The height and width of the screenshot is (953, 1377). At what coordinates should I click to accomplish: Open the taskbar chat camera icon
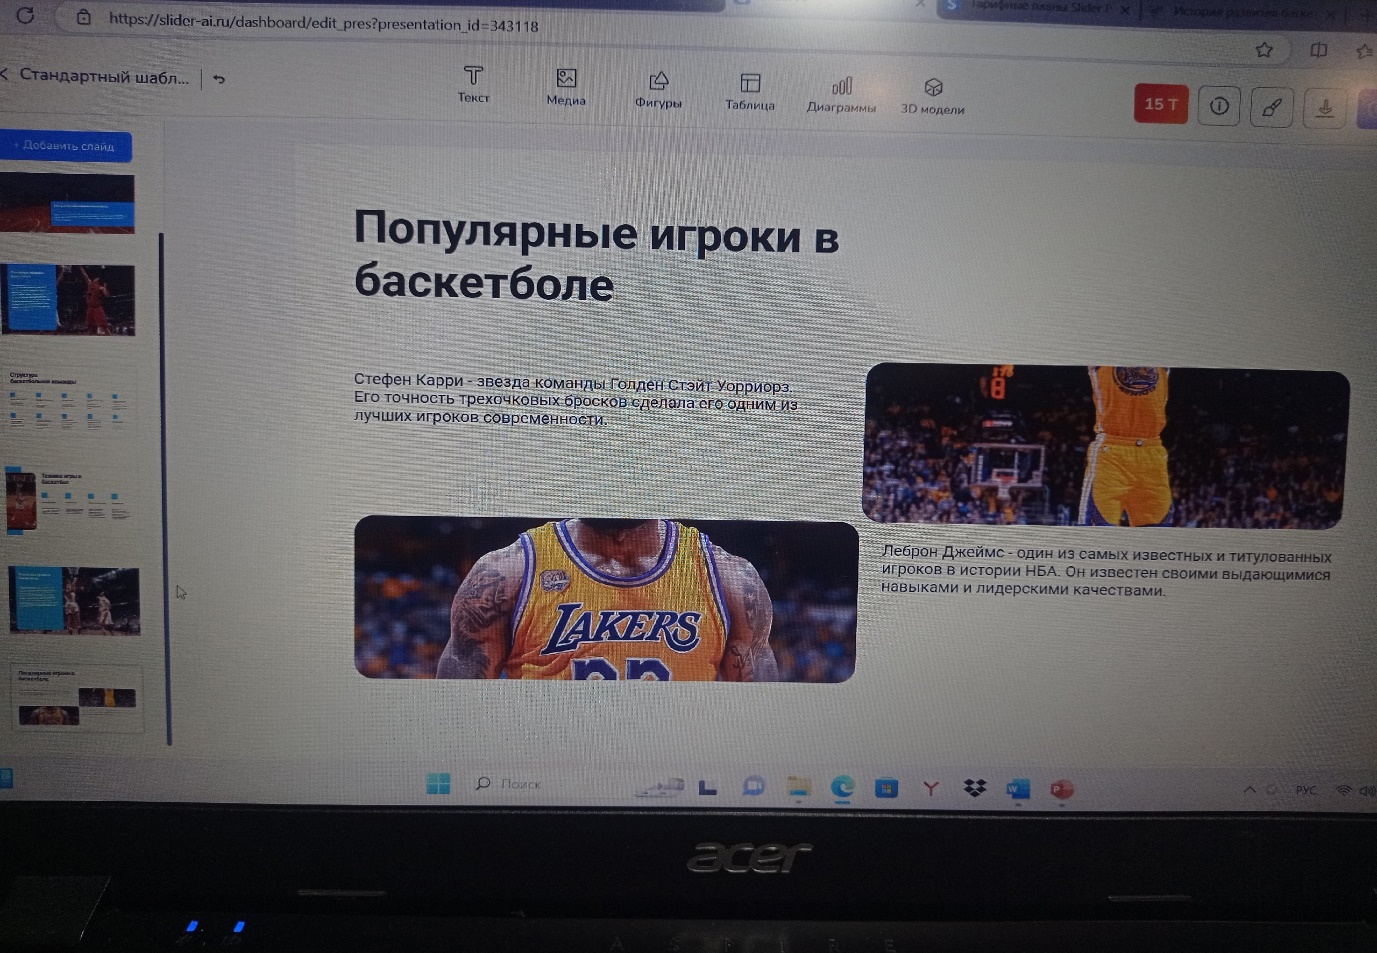click(x=754, y=787)
